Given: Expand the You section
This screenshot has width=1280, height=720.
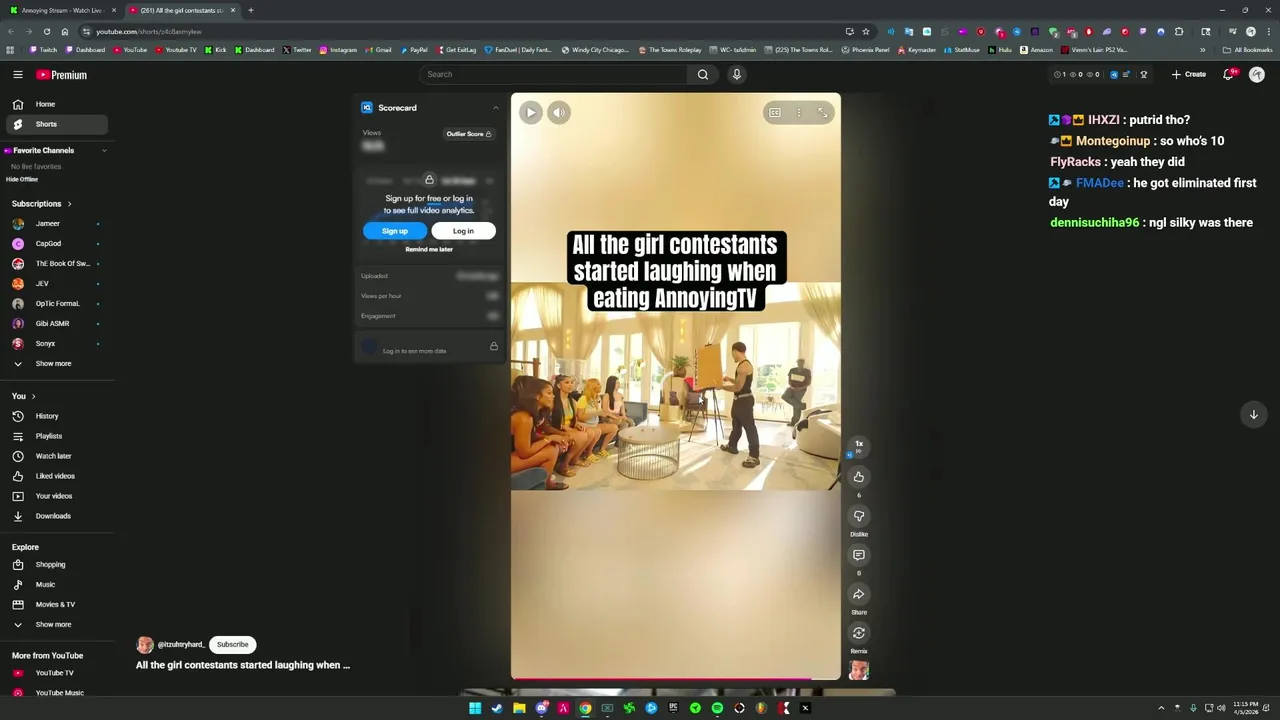Looking at the screenshot, I should click(x=24, y=396).
